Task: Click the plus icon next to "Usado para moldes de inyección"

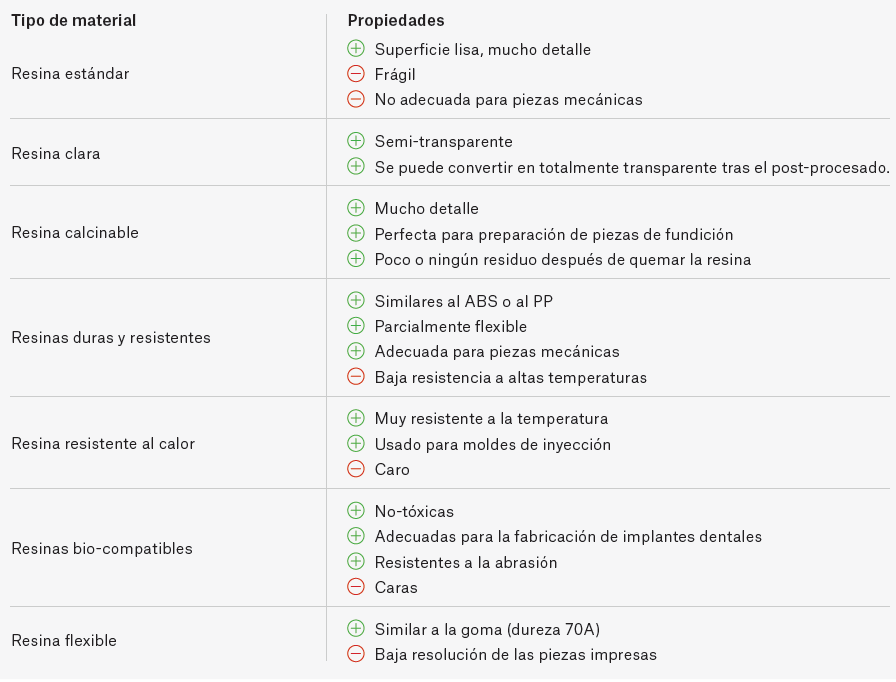Action: 355,444
